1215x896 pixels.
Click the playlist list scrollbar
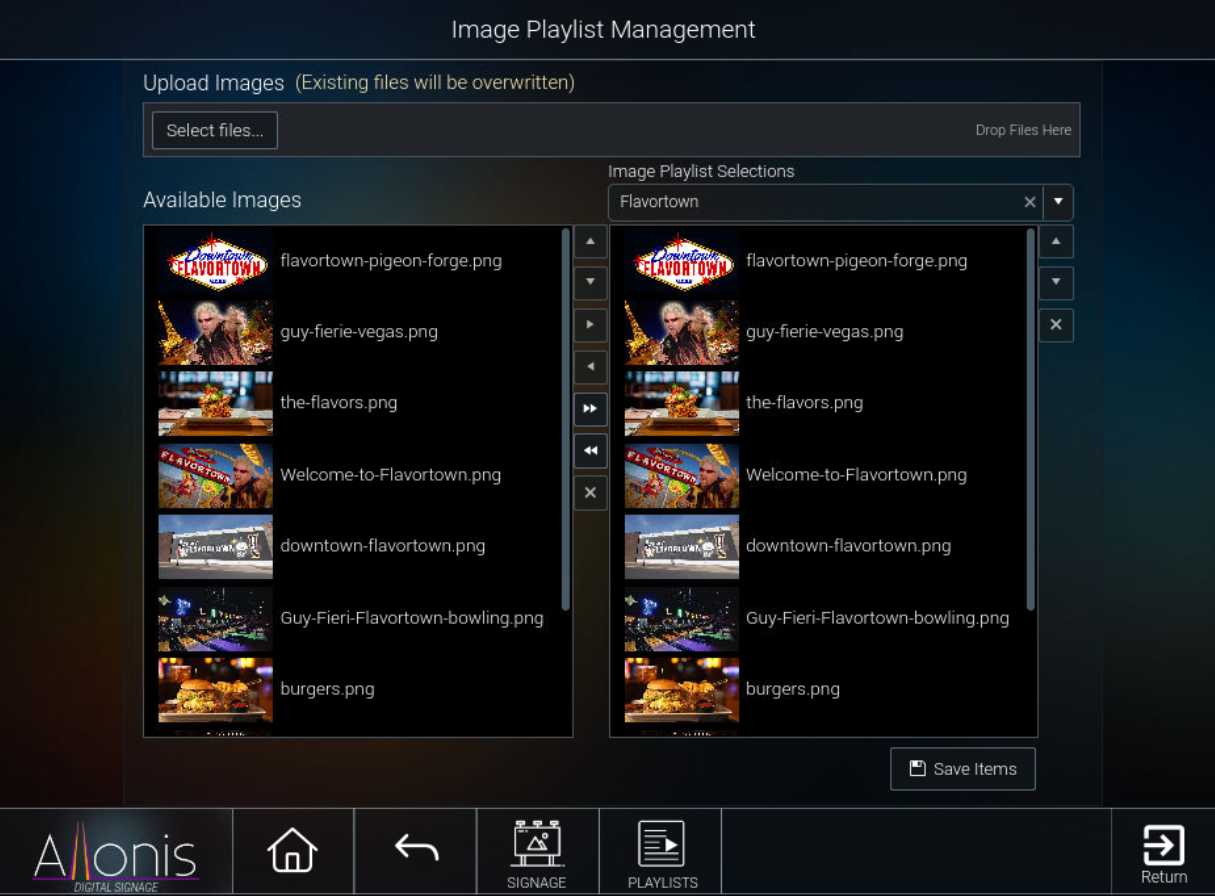1031,420
